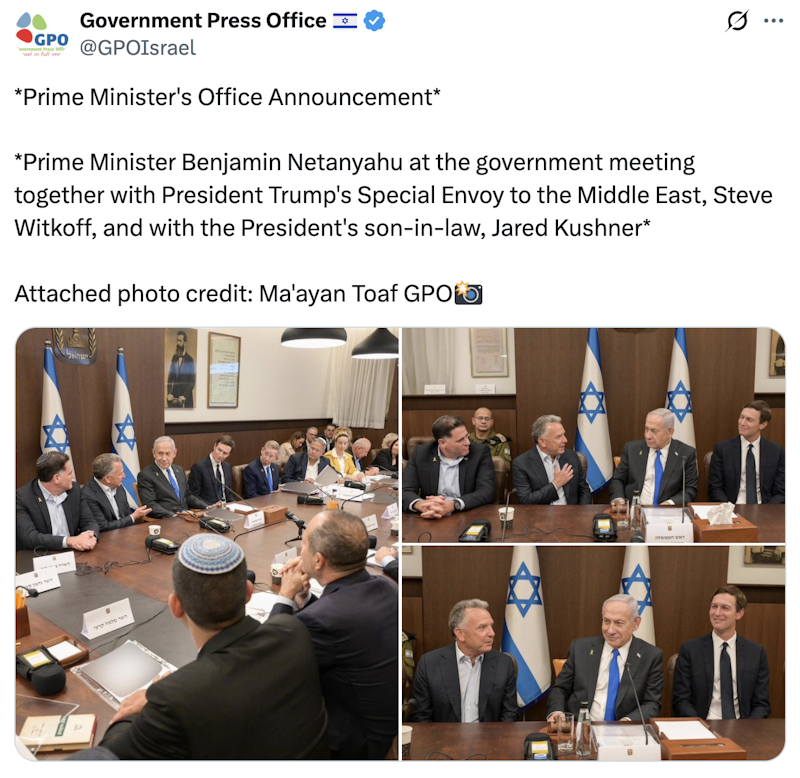Open the Government Press Office profile name
This screenshot has height=778, width=800.
tap(203, 21)
